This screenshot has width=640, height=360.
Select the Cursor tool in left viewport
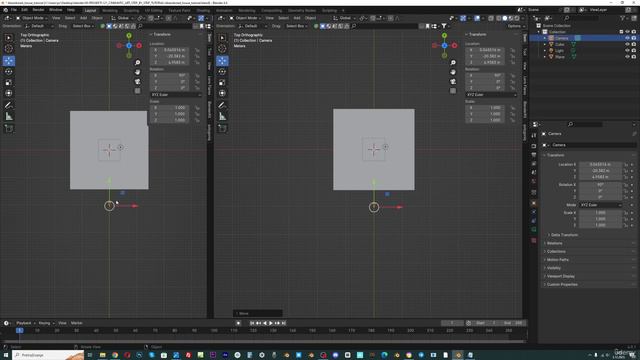(x=9, y=49)
